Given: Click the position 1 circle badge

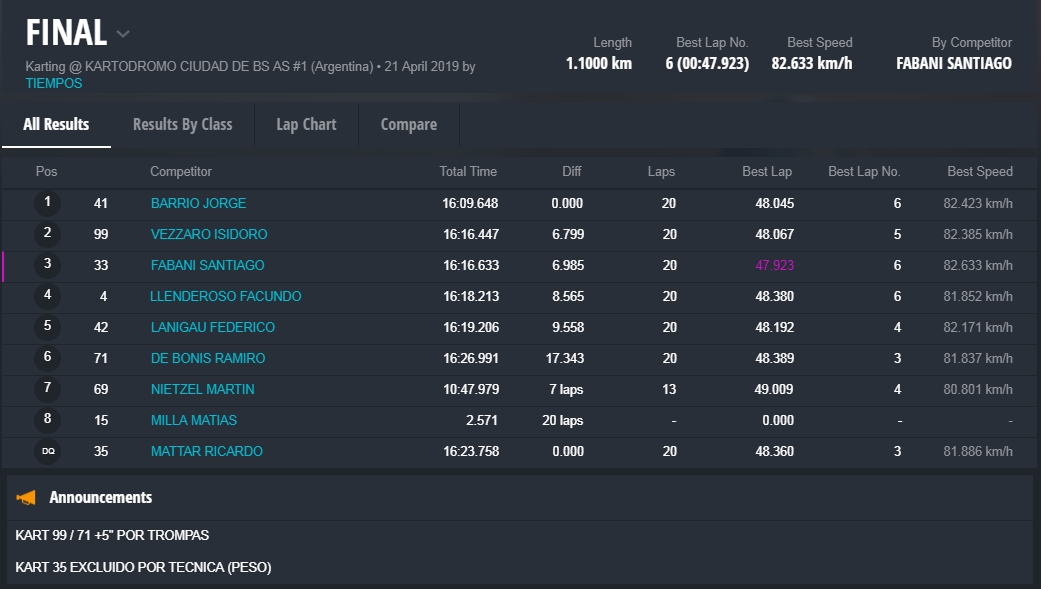Looking at the screenshot, I should (x=47, y=203).
